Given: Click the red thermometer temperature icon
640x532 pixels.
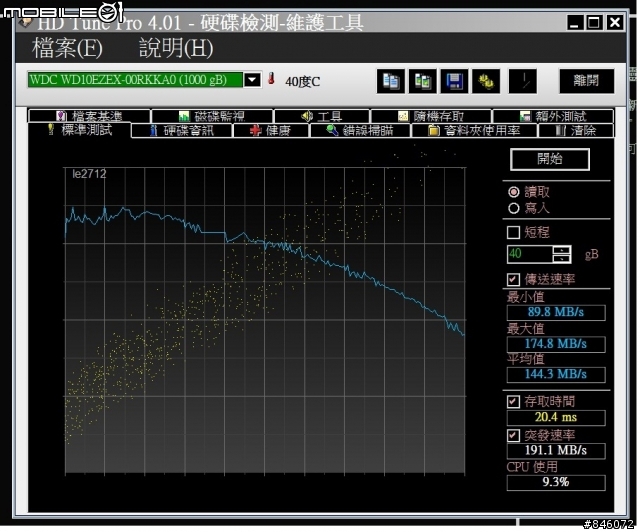Looking at the screenshot, I should point(271,79).
